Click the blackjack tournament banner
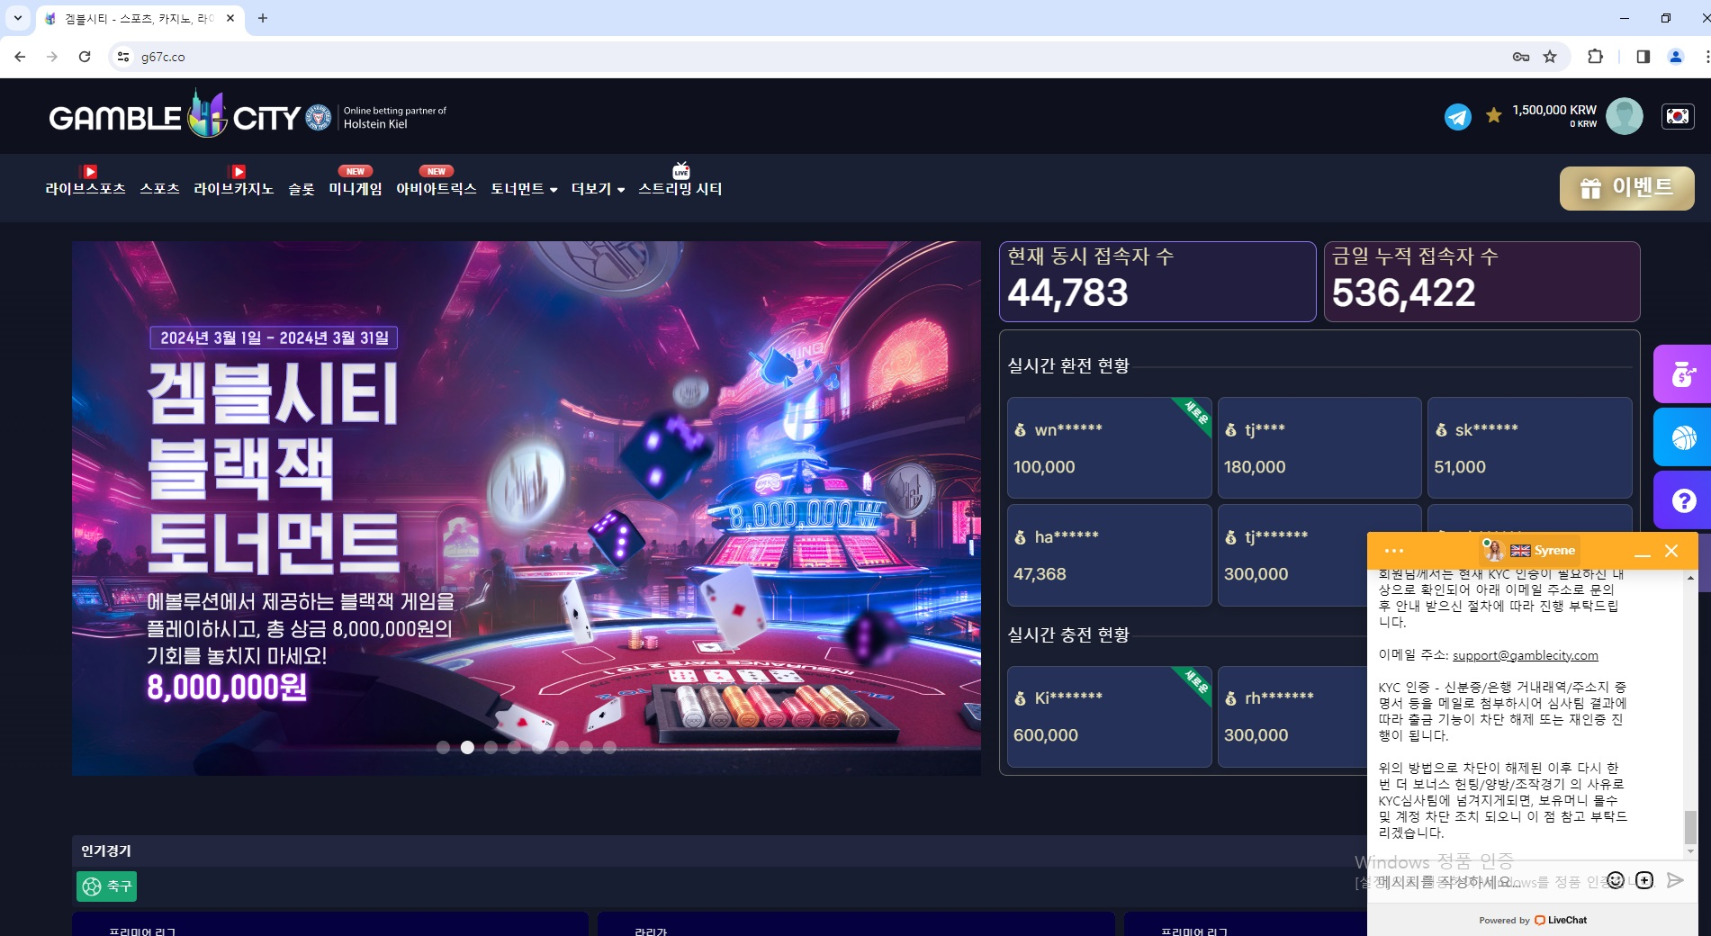1711x936 pixels. (526, 508)
